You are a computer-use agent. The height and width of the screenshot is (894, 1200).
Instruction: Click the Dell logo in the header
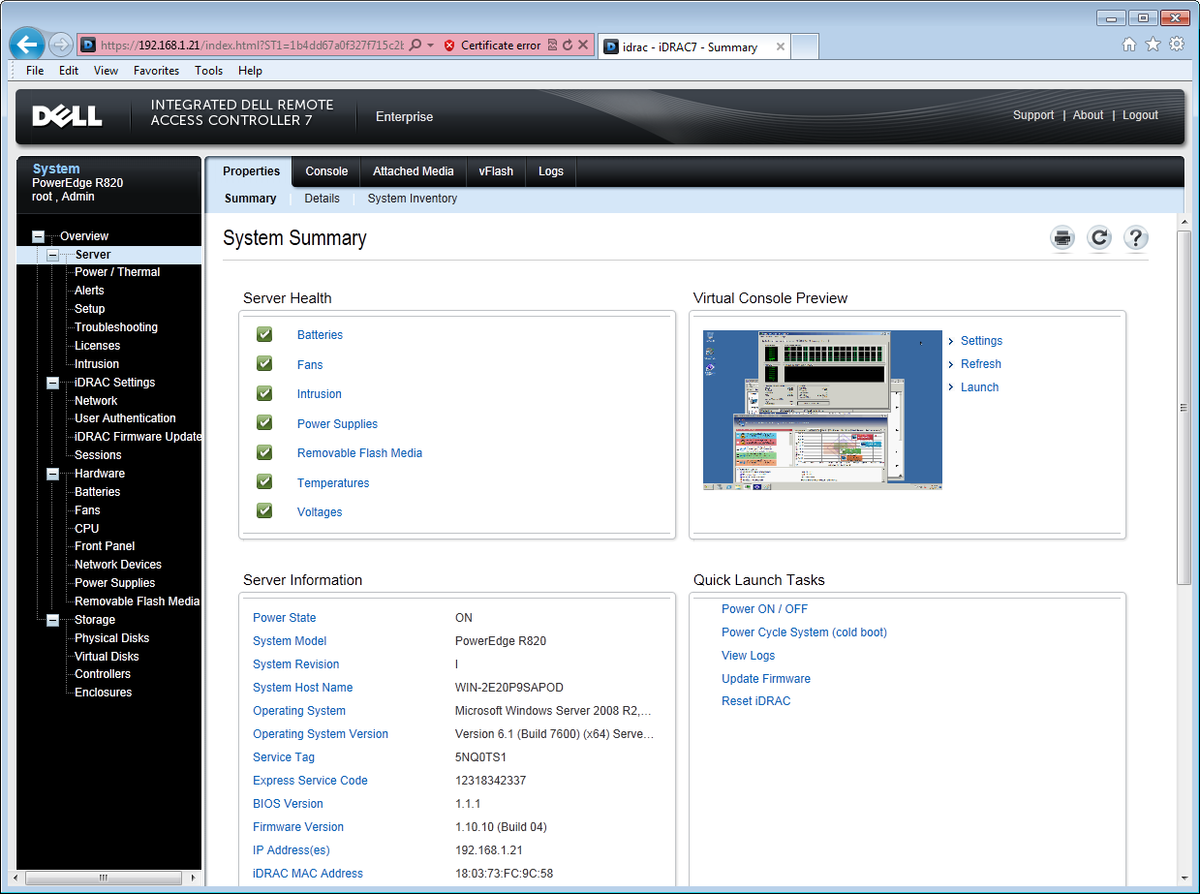(x=66, y=116)
